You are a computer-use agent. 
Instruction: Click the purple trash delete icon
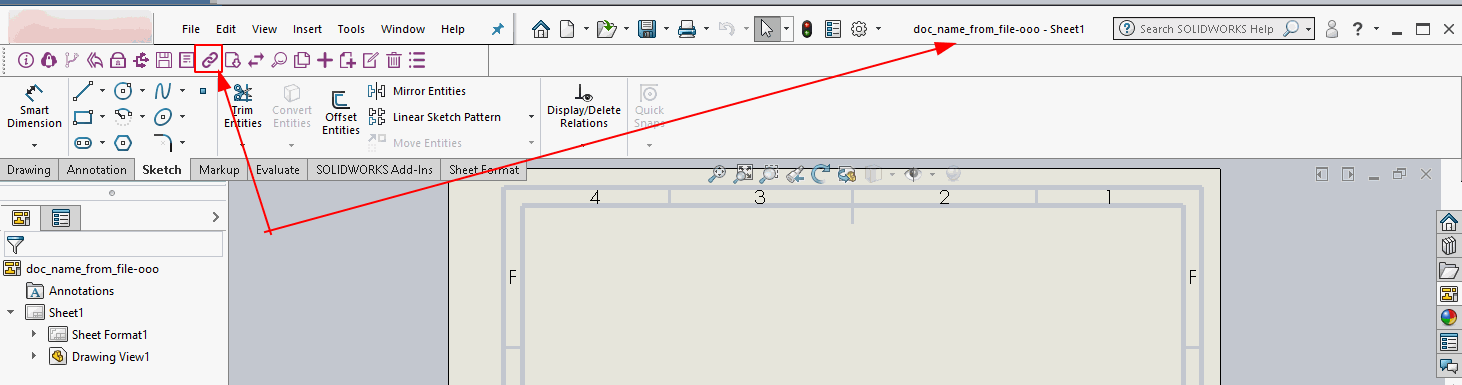394,60
